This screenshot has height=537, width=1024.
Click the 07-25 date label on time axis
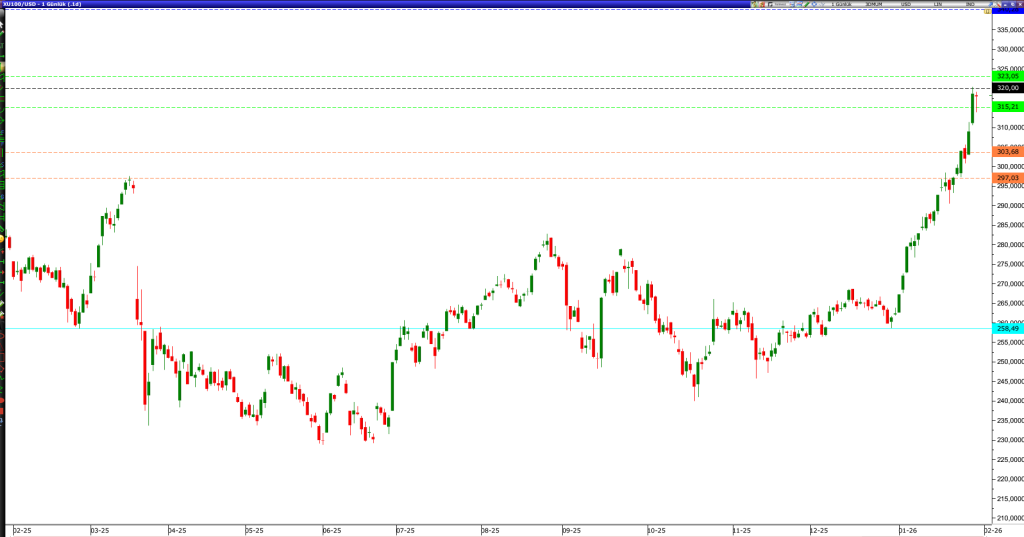(405, 530)
